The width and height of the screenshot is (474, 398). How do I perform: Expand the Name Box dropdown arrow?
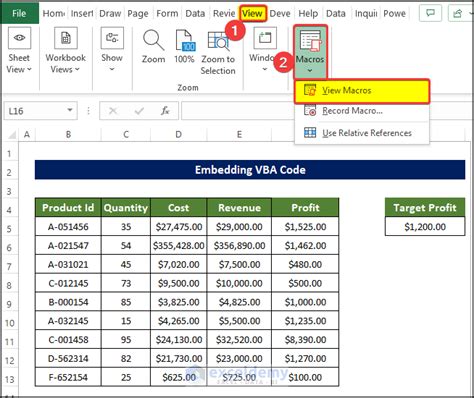point(70,110)
